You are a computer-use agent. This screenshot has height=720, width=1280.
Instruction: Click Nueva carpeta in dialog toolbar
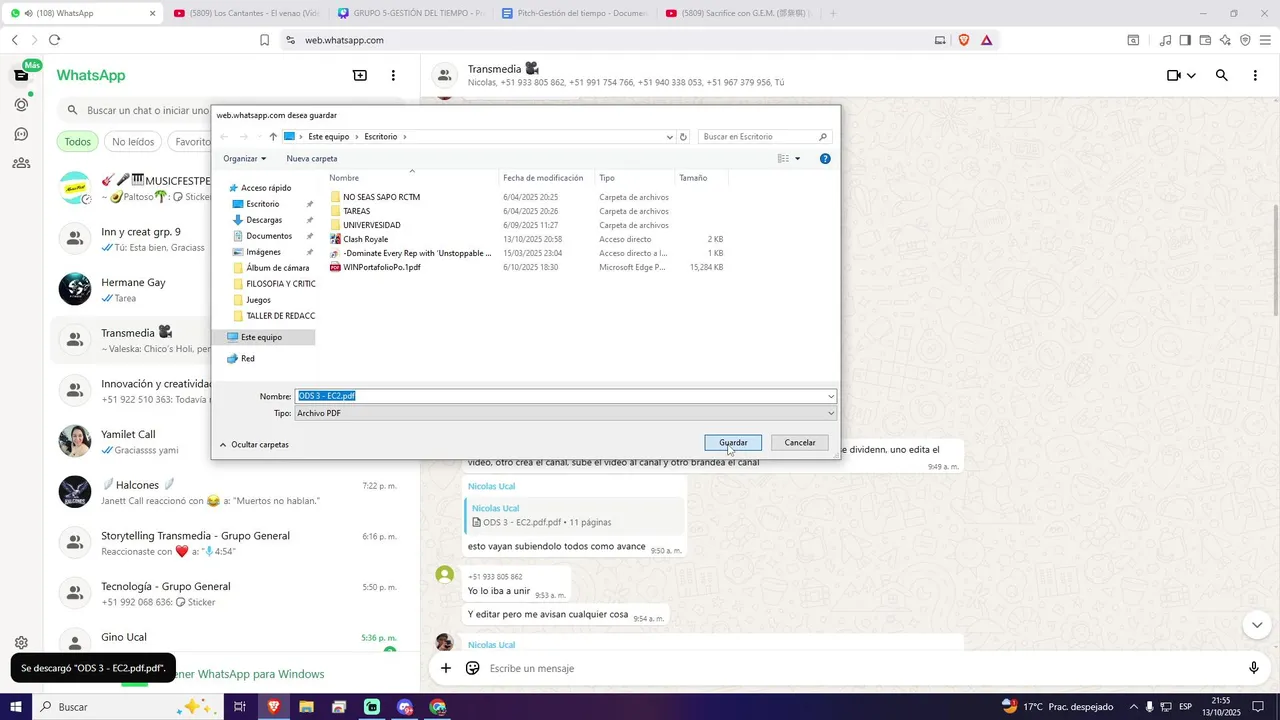312,159
